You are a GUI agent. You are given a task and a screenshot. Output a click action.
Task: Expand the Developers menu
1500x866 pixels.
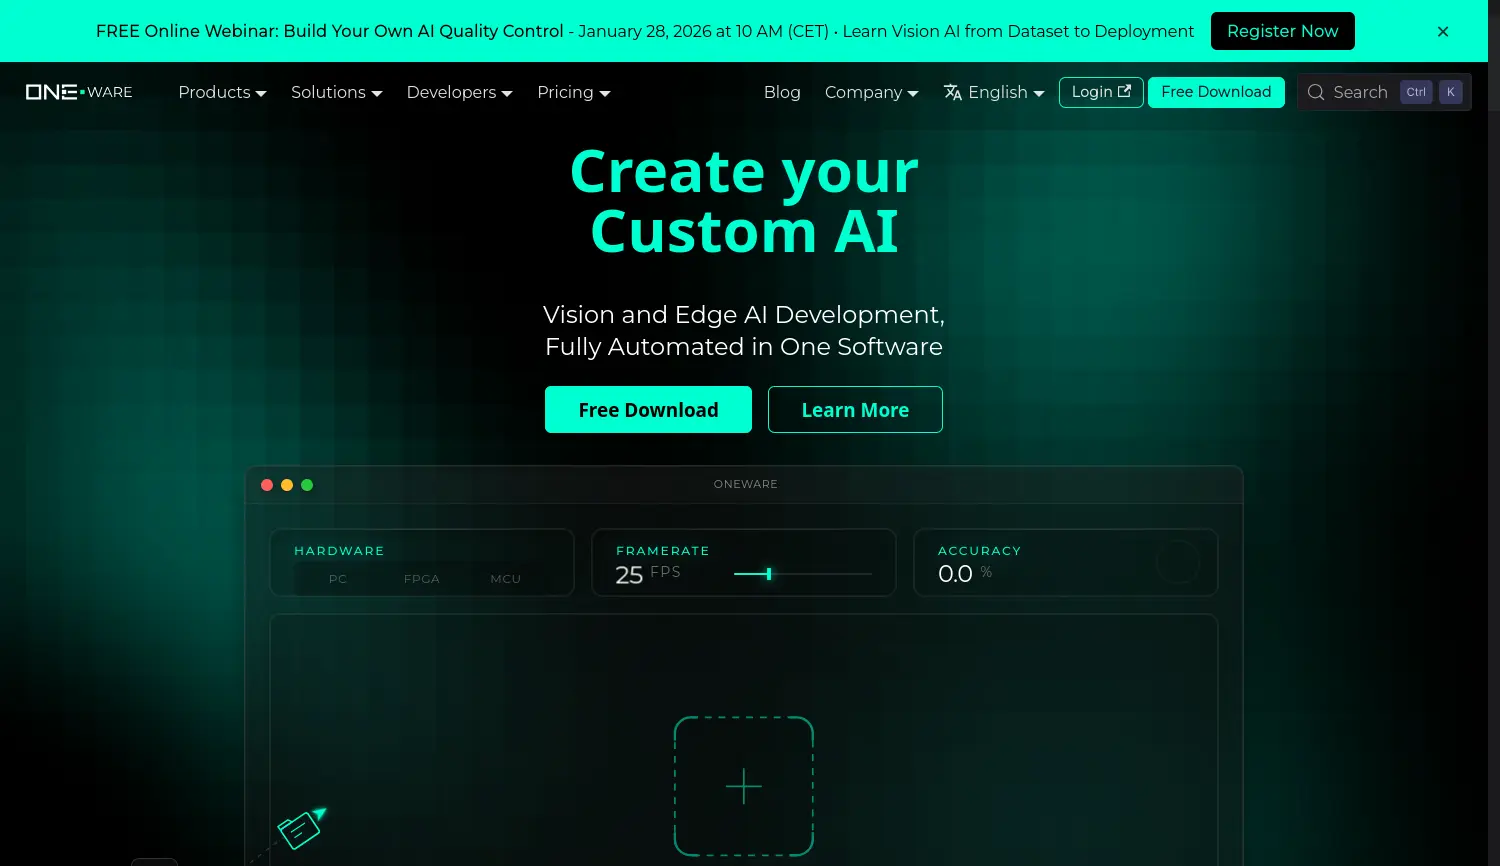[459, 92]
